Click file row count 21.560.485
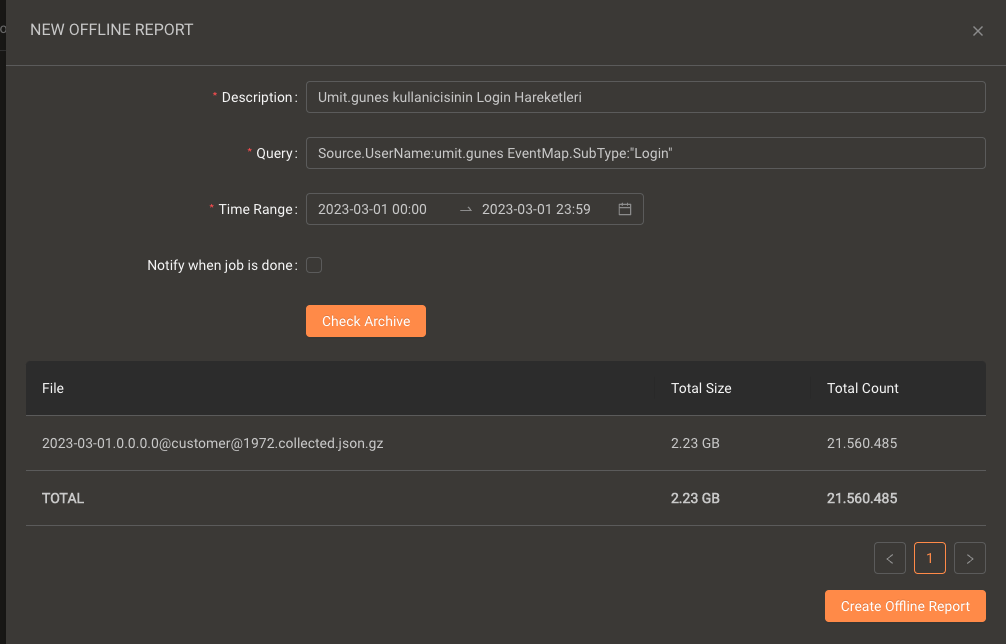The height and width of the screenshot is (644, 1006). 862,443
